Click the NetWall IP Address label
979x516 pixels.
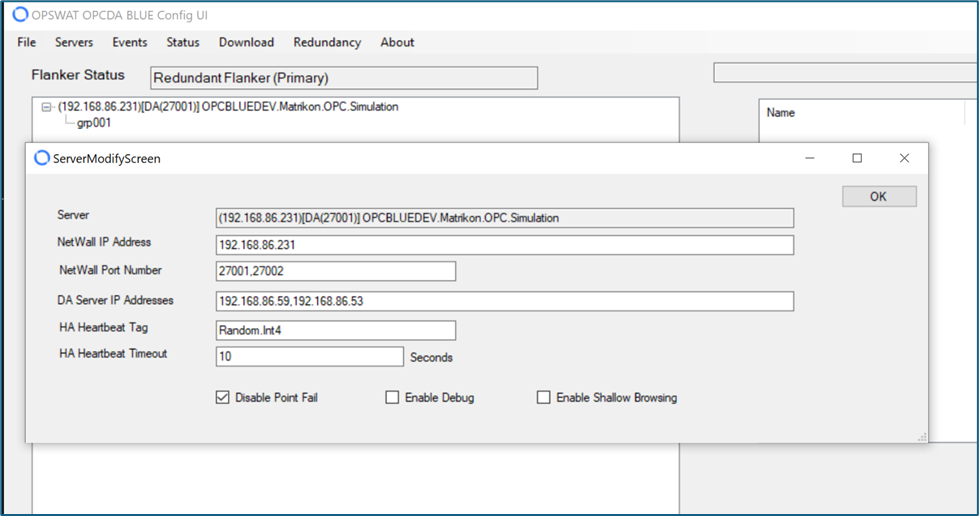click(104, 242)
